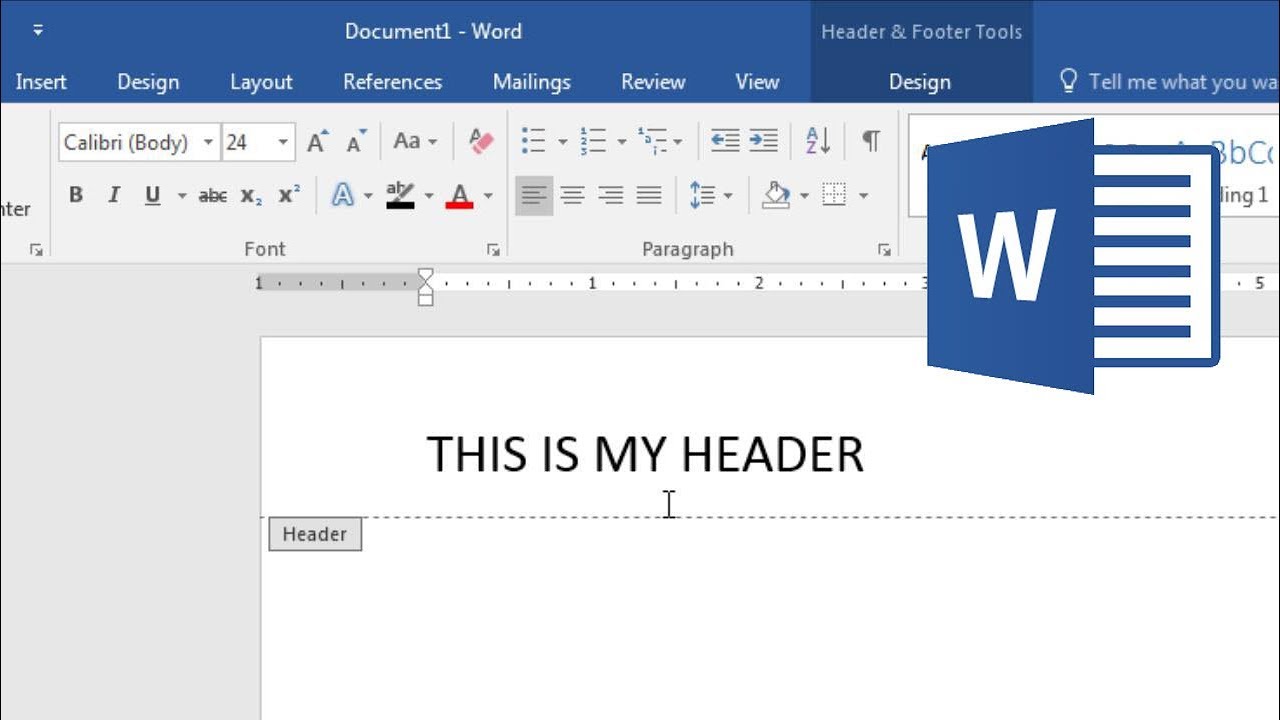
Task: Click the Sort A-Z icon
Action: (x=817, y=141)
